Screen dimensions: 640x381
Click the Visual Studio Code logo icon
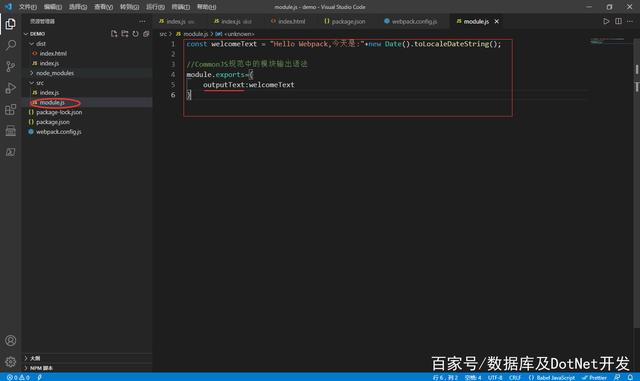[x=8, y=7]
